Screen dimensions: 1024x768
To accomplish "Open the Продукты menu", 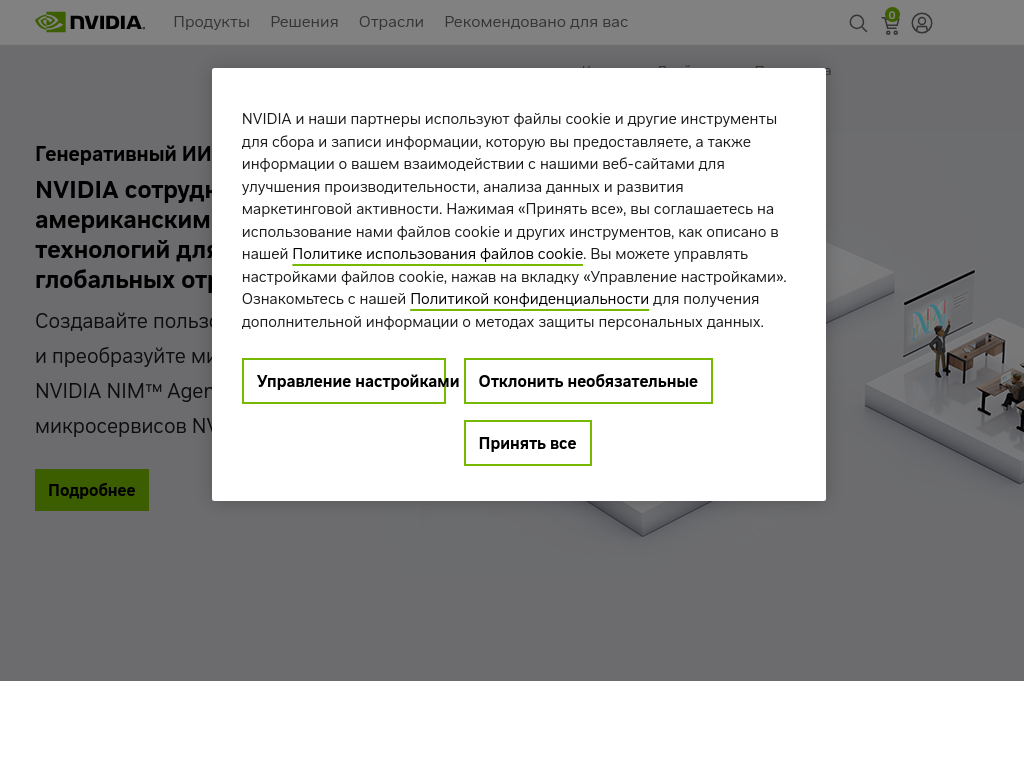I will (212, 22).
